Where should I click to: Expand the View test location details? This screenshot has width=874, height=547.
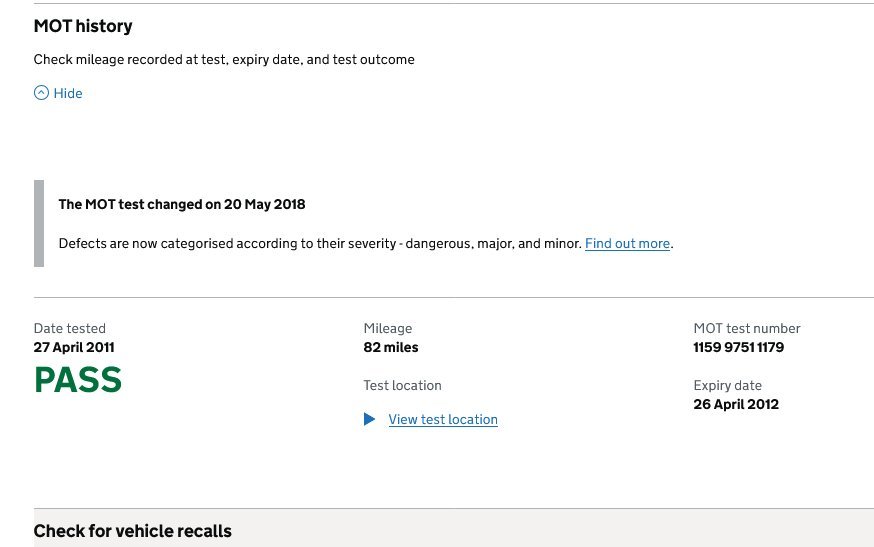[443, 419]
